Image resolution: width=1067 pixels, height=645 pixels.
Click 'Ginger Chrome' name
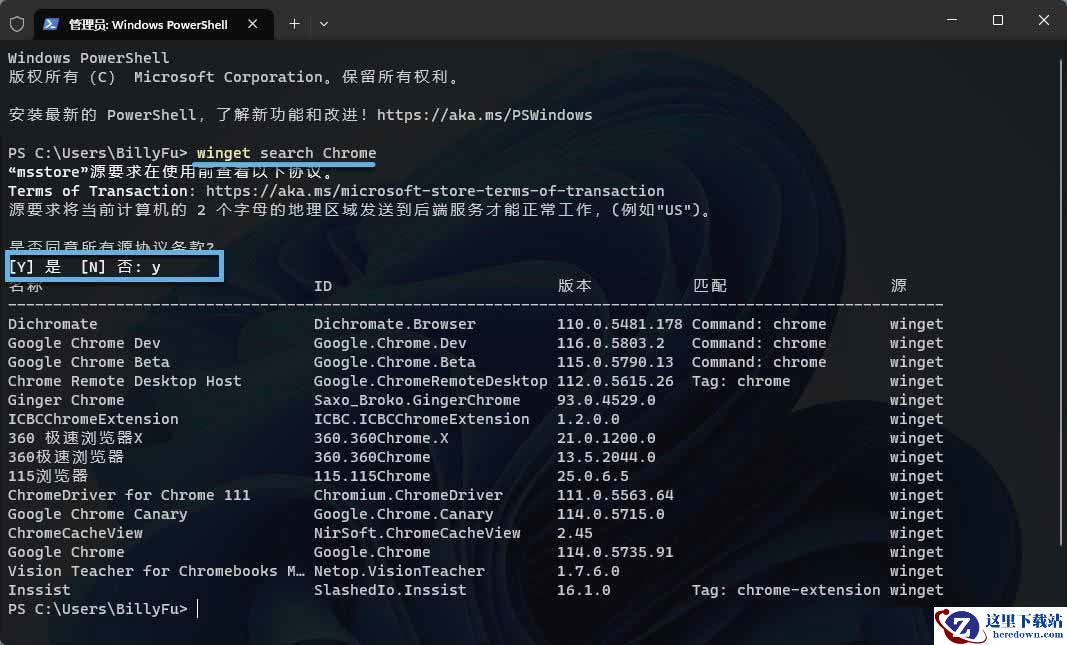tap(66, 401)
